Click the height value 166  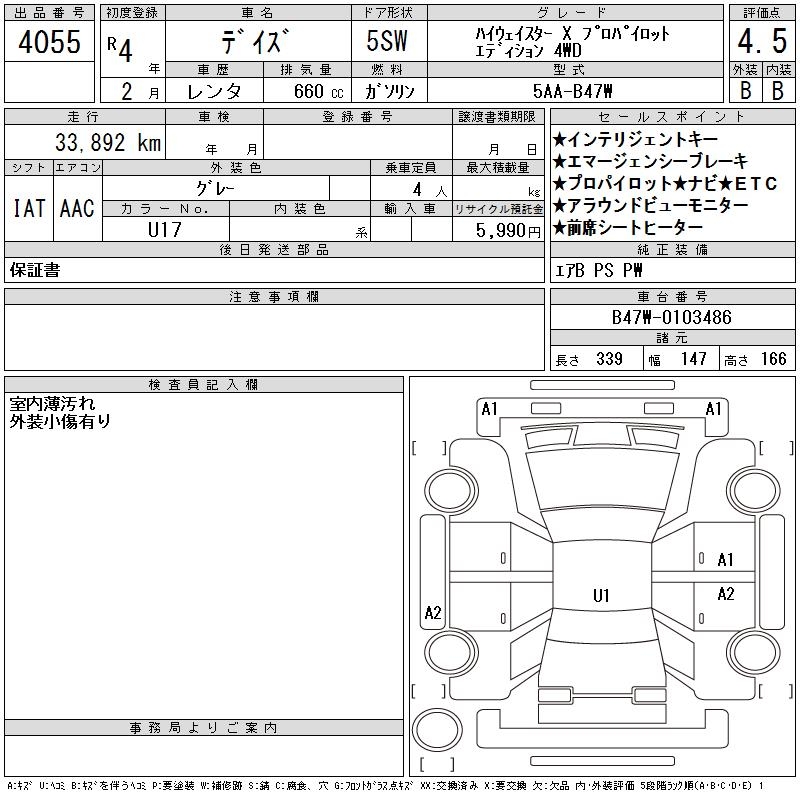tap(773, 359)
